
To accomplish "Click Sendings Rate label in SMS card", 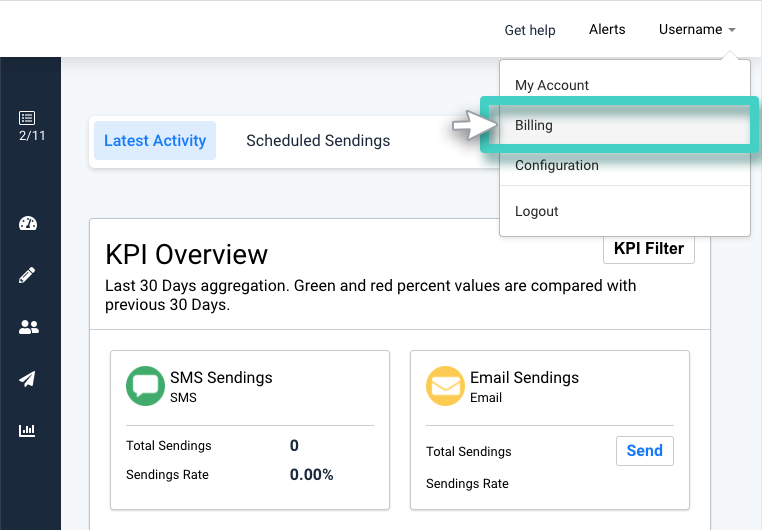I will 167,475.
